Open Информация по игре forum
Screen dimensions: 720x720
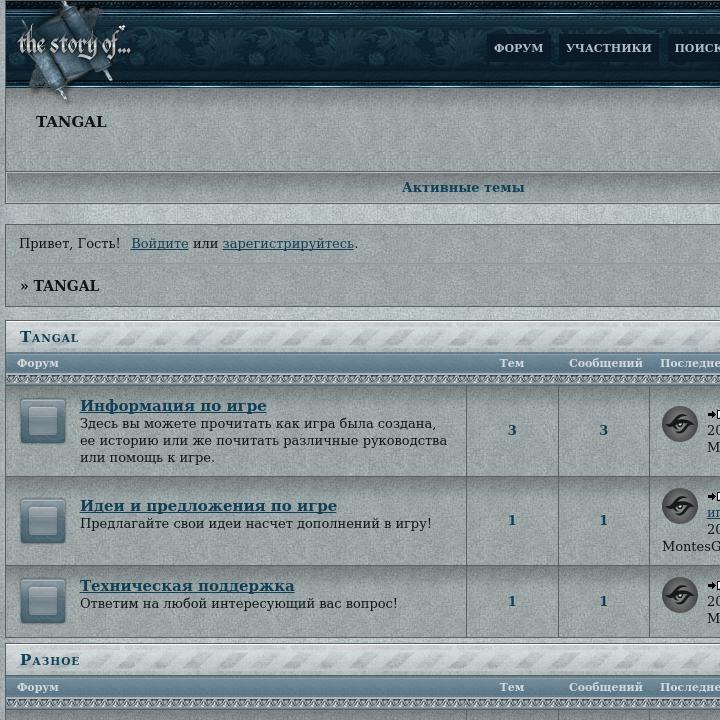[173, 406]
